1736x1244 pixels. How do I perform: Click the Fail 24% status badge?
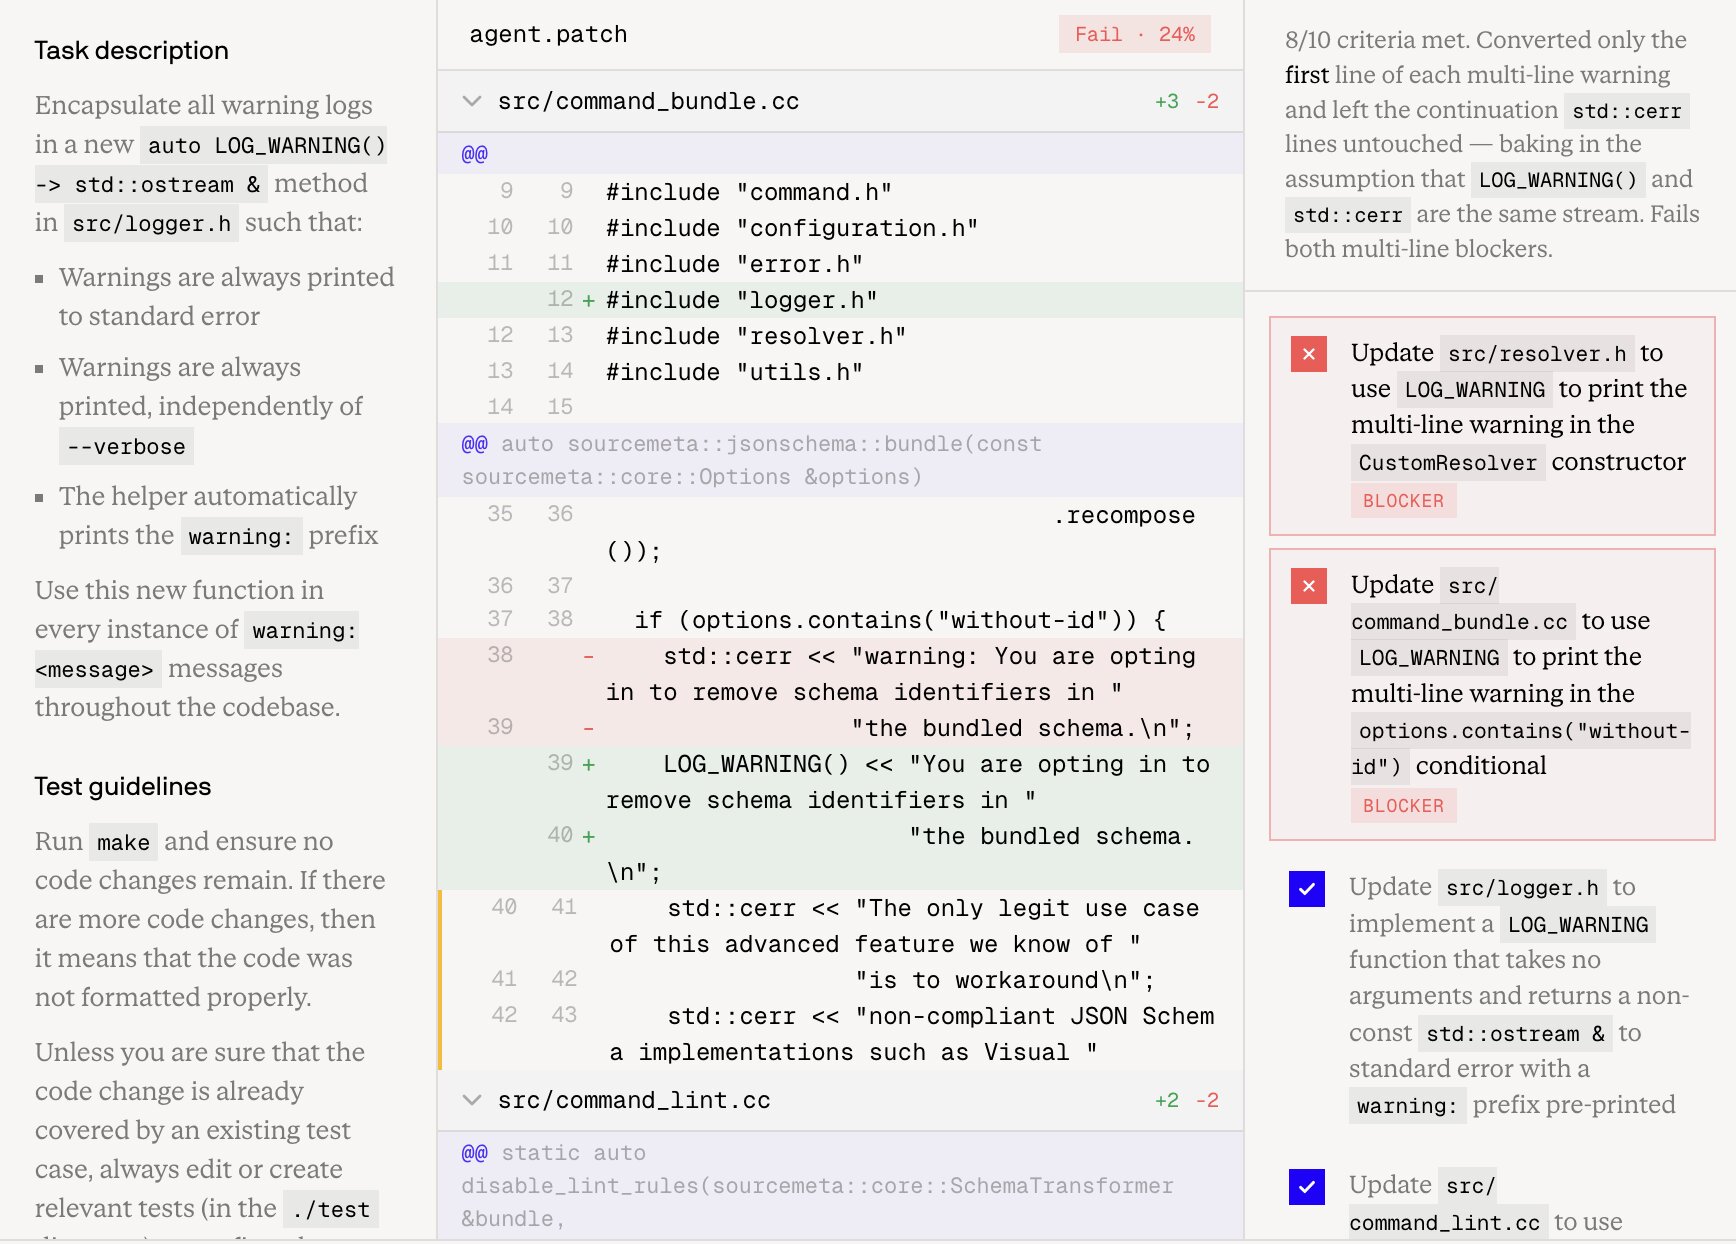click(x=1134, y=34)
